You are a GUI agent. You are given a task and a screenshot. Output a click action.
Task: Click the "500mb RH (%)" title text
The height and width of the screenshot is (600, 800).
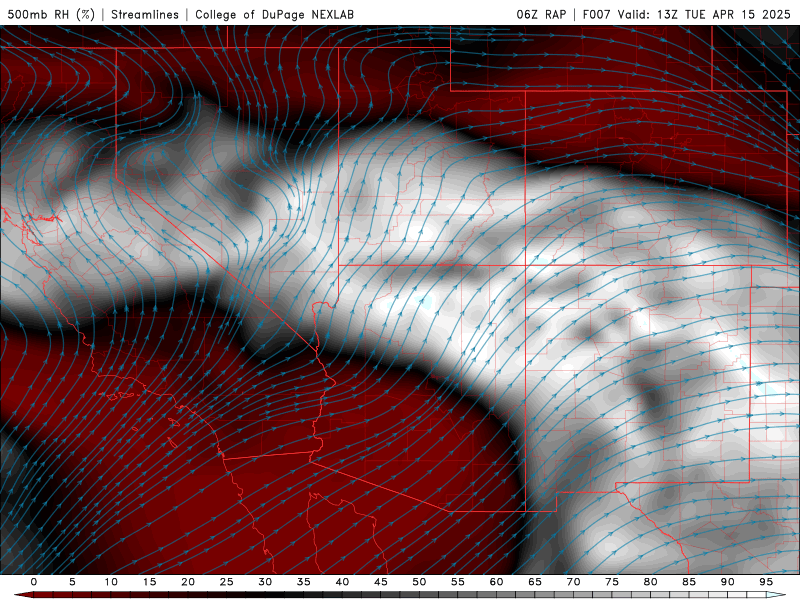click(51, 14)
